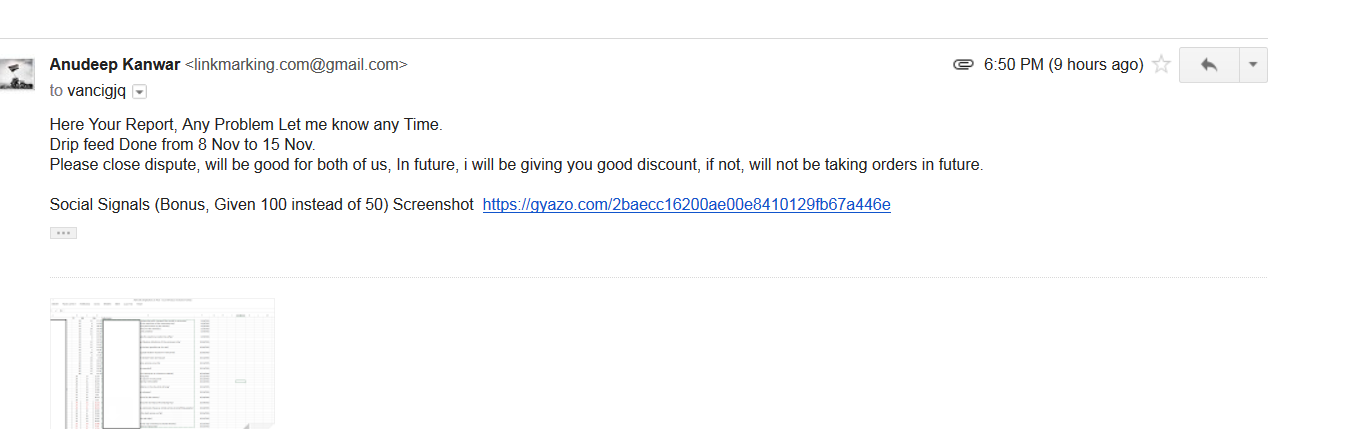Star the message from Anudeep Kanwar
This screenshot has width=1369, height=429.
1161,65
